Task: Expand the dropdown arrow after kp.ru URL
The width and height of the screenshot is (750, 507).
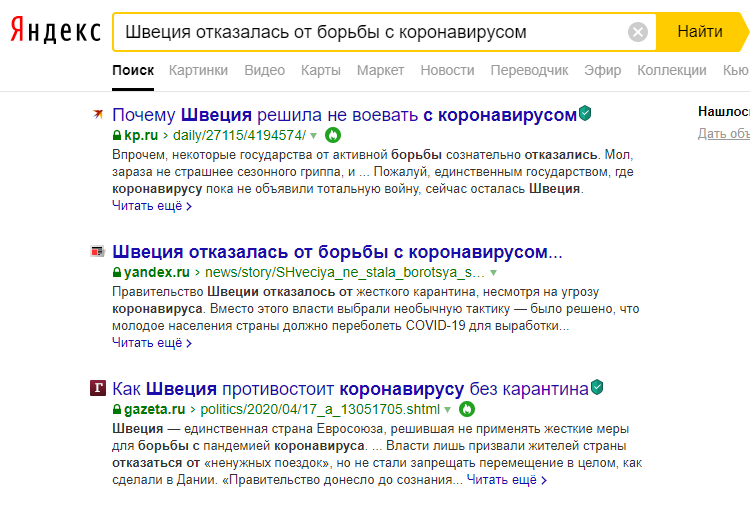Action: (x=314, y=136)
